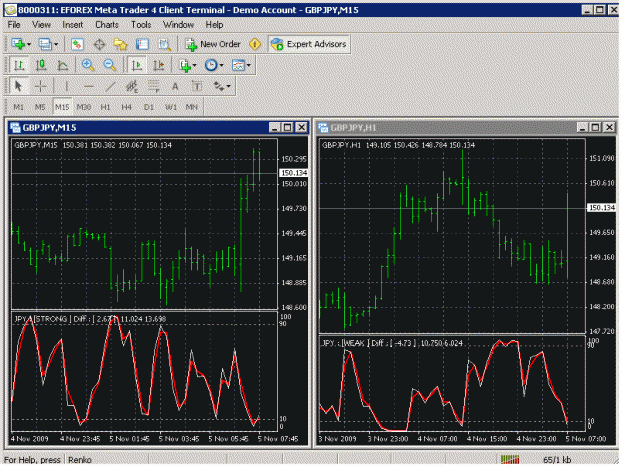625x470 pixels.
Task: Select the Fibonacci Retracement tool
Action: pyautogui.click(x=153, y=86)
